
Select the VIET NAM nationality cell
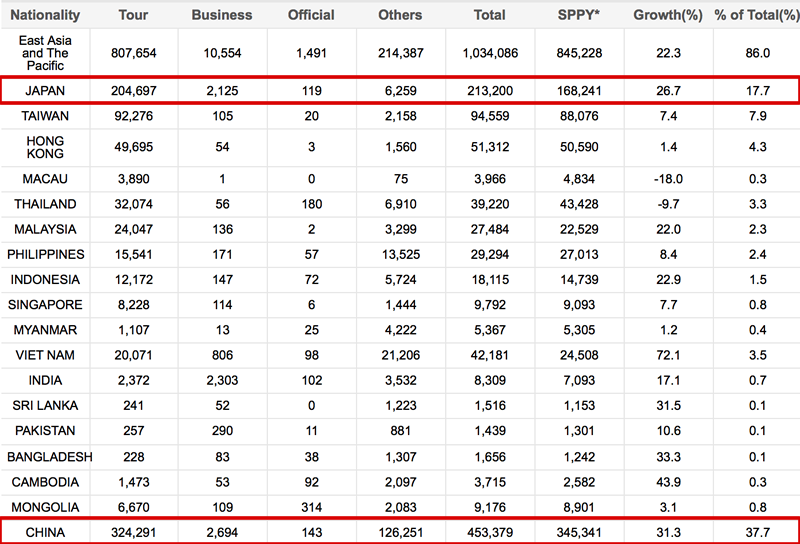click(45, 355)
